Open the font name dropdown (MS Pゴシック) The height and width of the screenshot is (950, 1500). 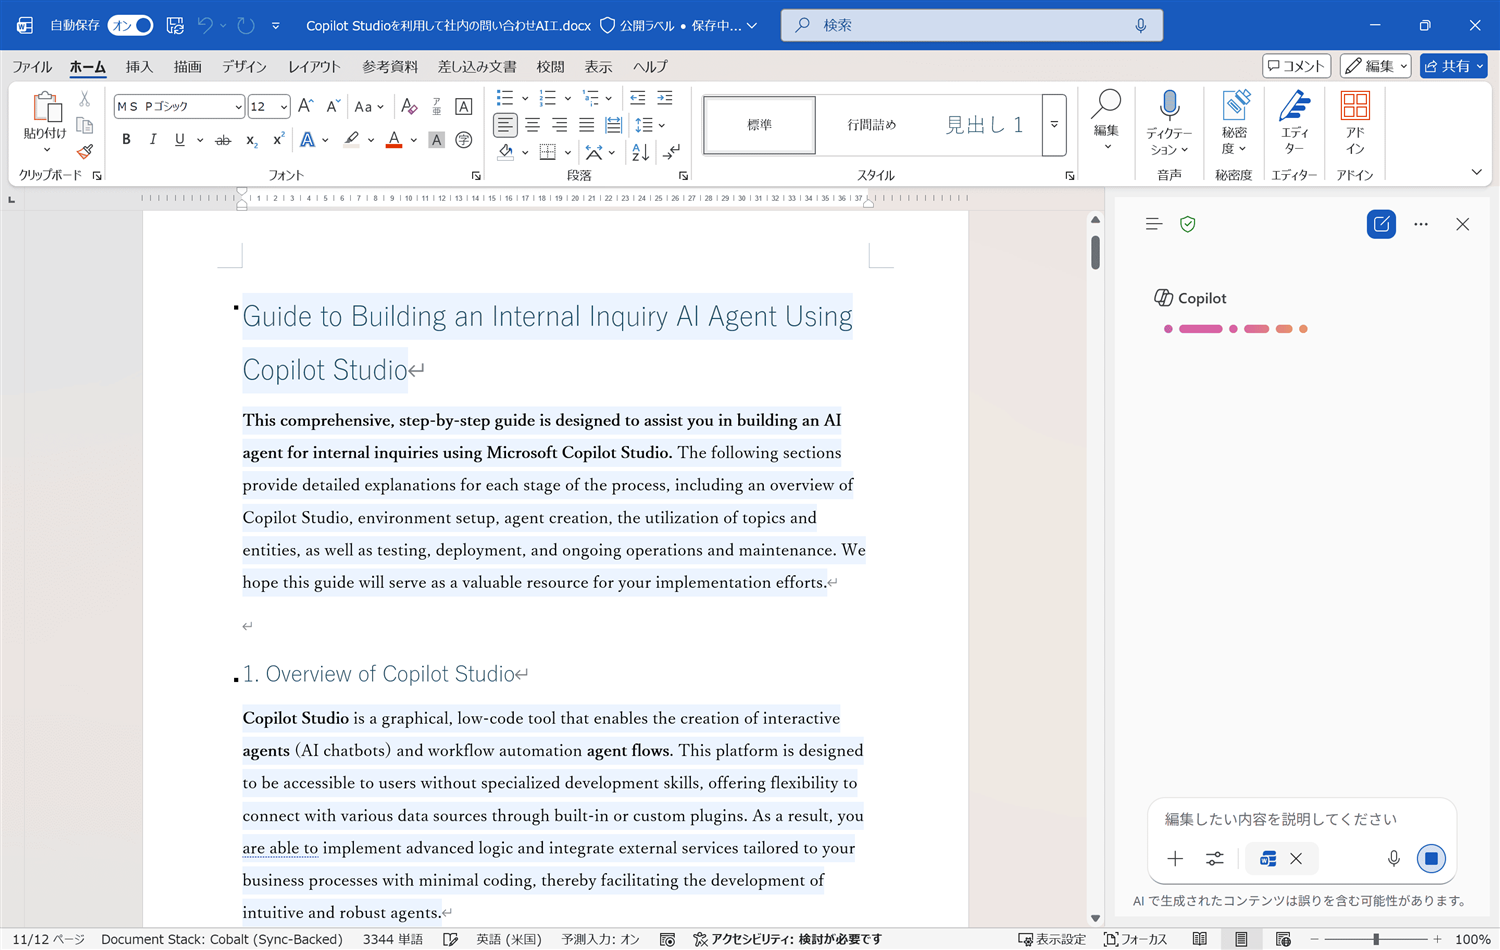pyautogui.click(x=238, y=106)
